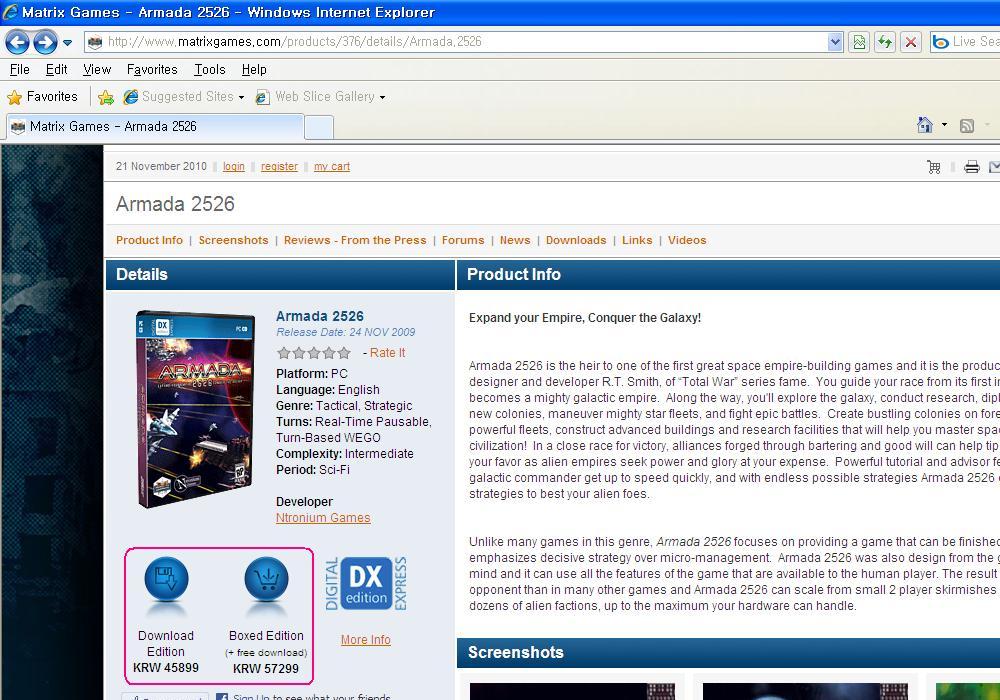The width and height of the screenshot is (1000, 700).
Task: Rate five stars using the last star
Action: (x=344, y=353)
